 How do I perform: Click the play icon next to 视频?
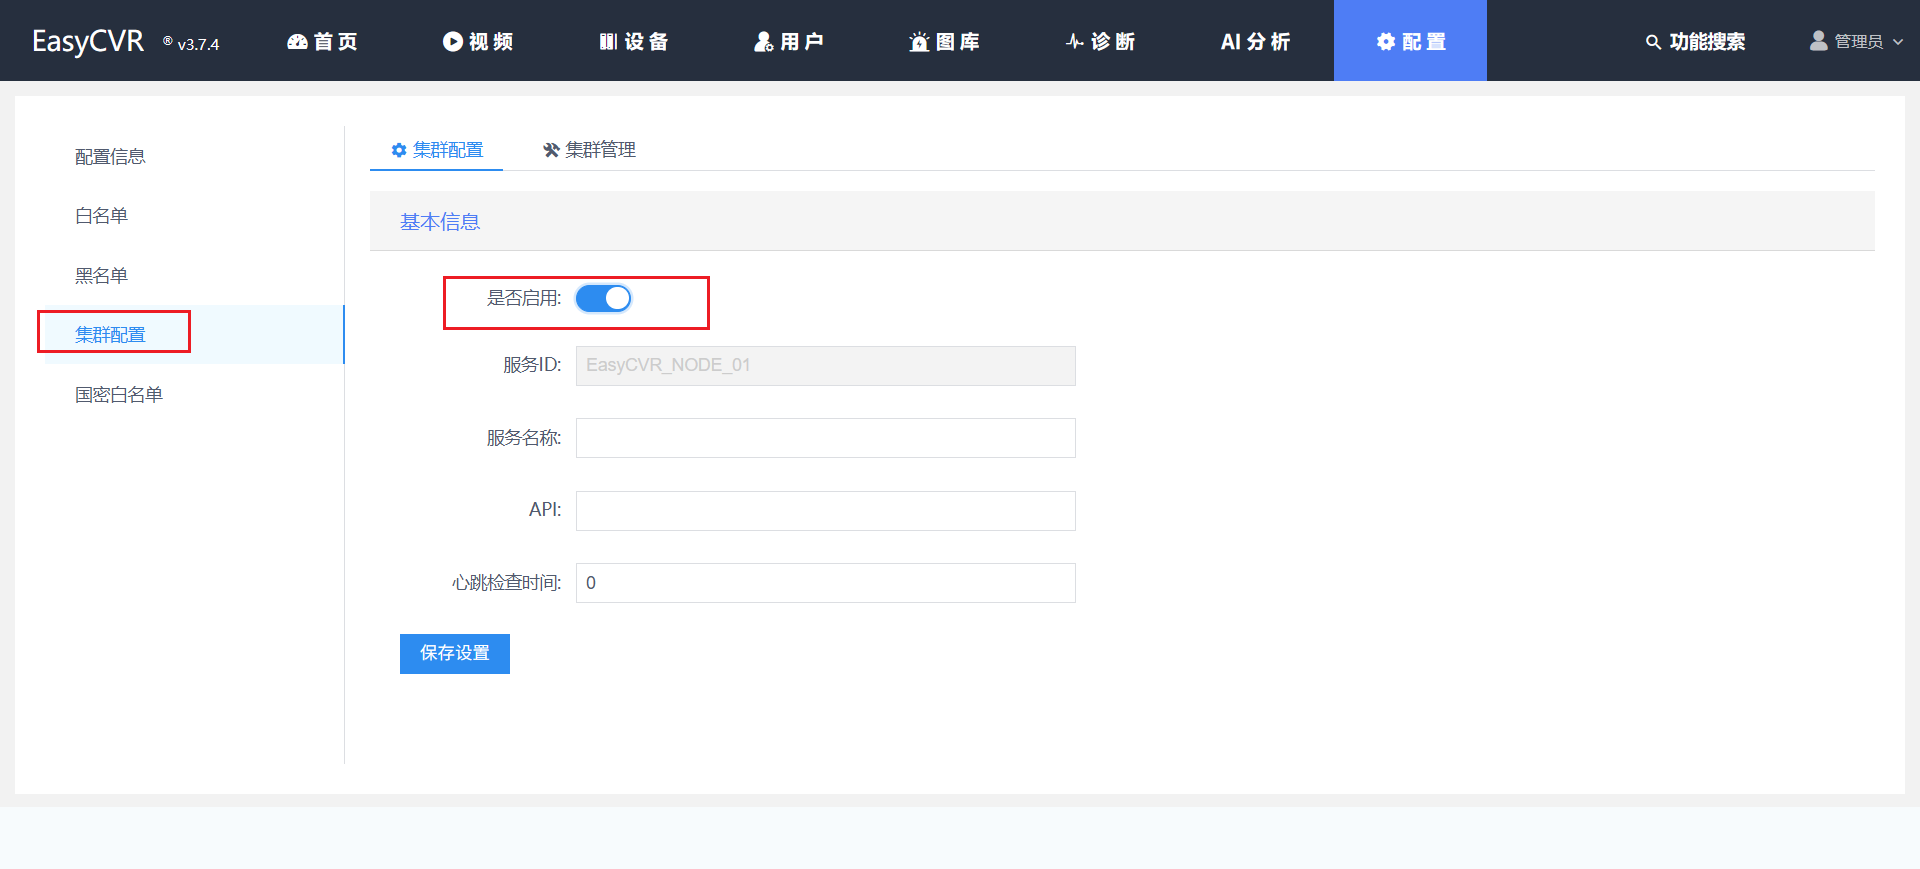pyautogui.click(x=453, y=42)
